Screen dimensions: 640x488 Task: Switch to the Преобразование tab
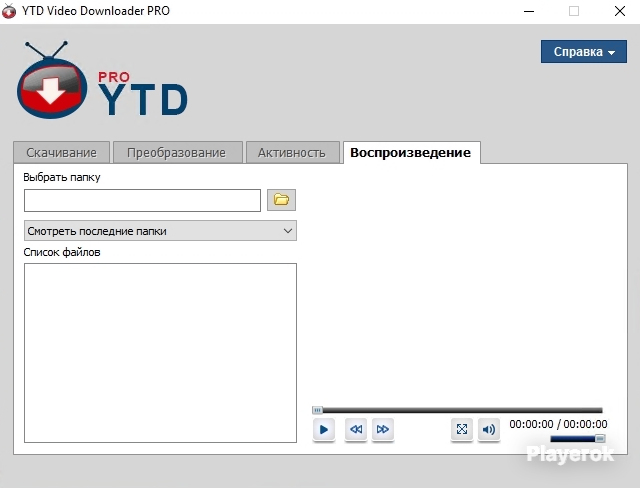(178, 153)
